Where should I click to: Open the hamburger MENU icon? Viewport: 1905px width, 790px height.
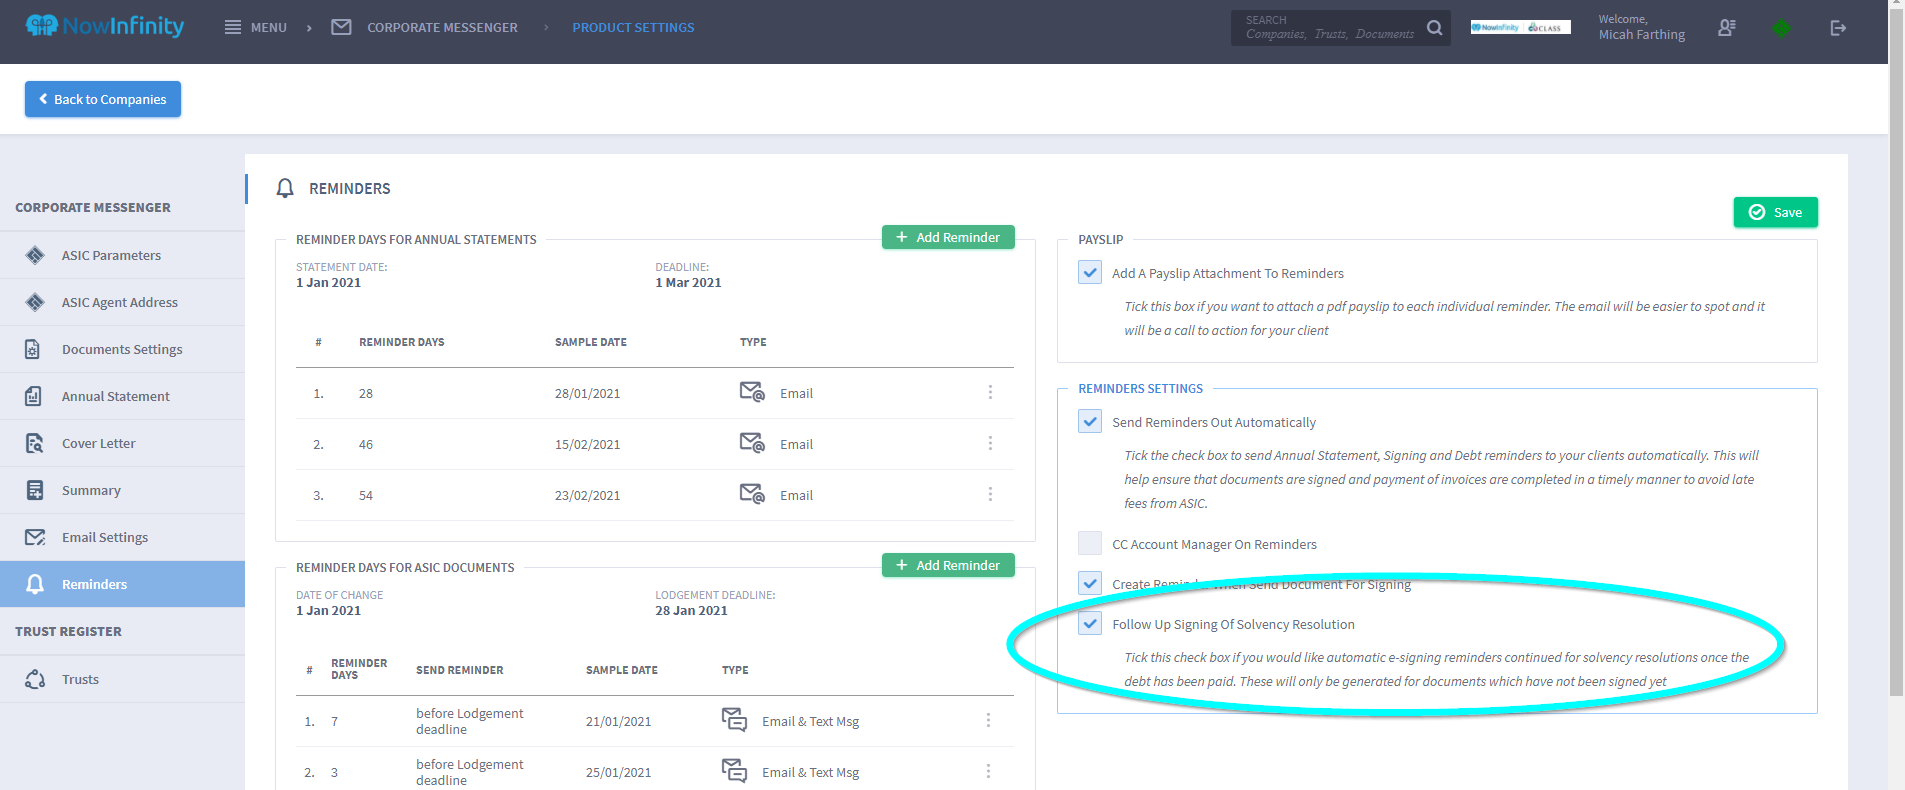233,27
